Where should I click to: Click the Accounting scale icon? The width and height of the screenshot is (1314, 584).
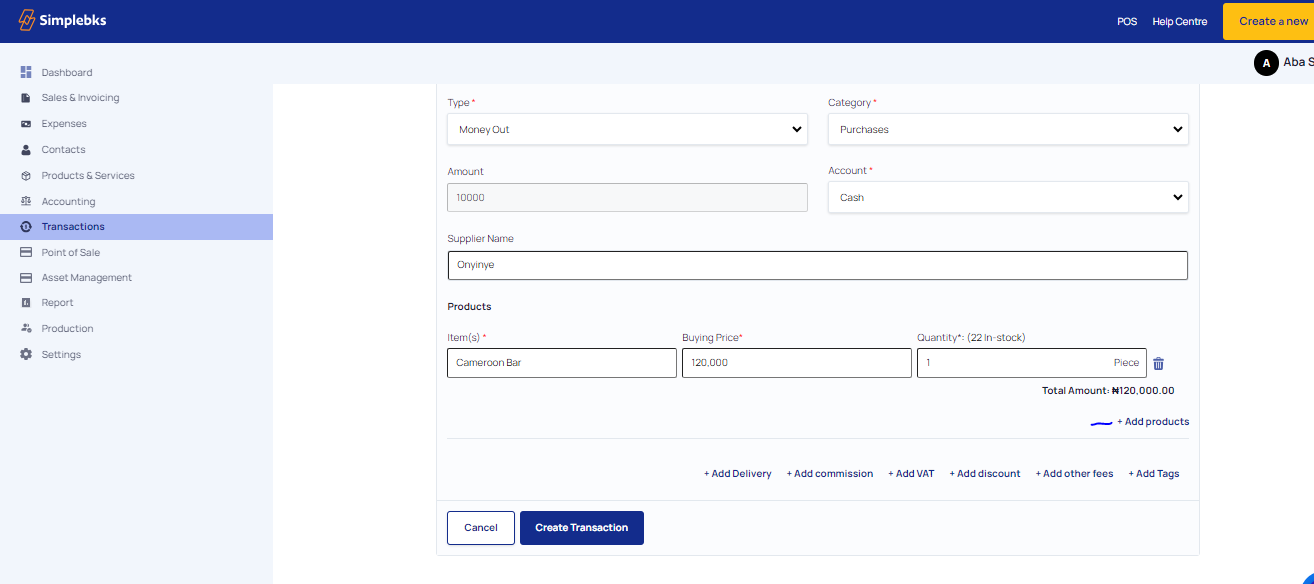pyautogui.click(x=26, y=201)
